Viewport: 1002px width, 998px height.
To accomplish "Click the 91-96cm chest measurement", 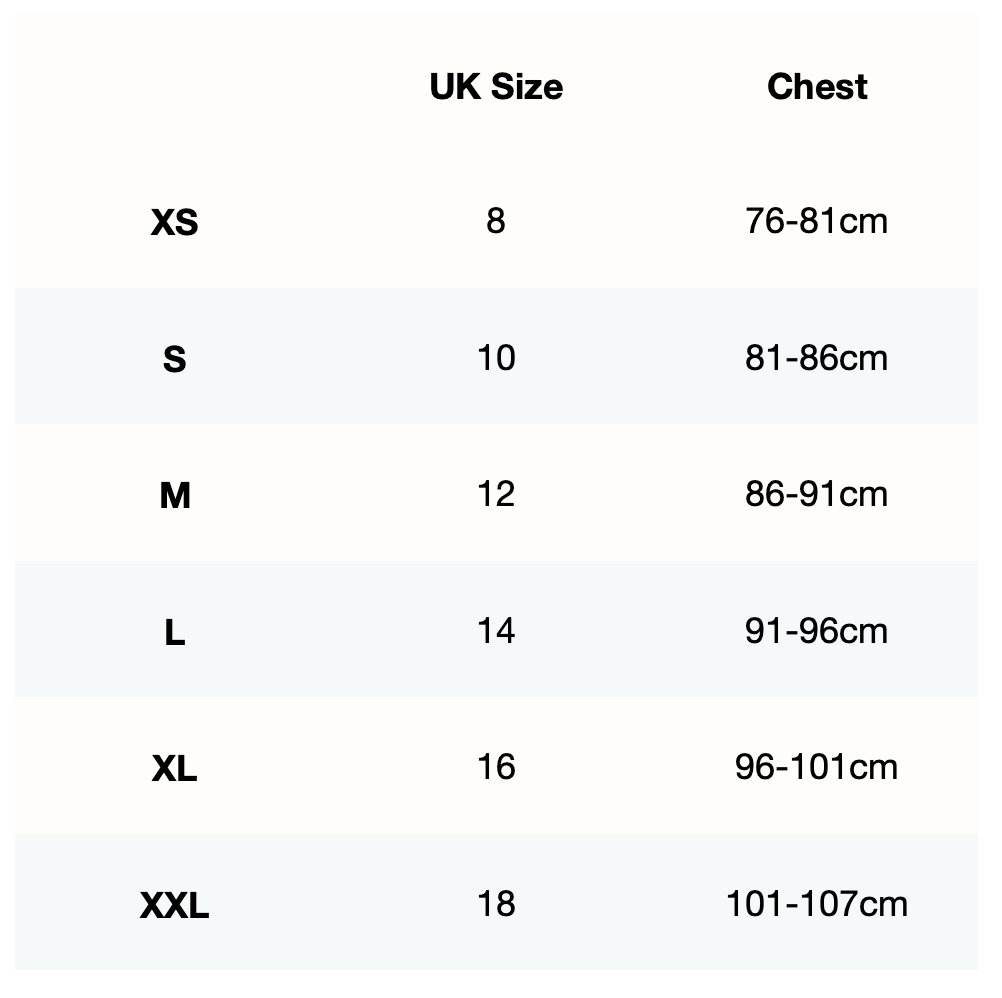I will click(816, 631).
